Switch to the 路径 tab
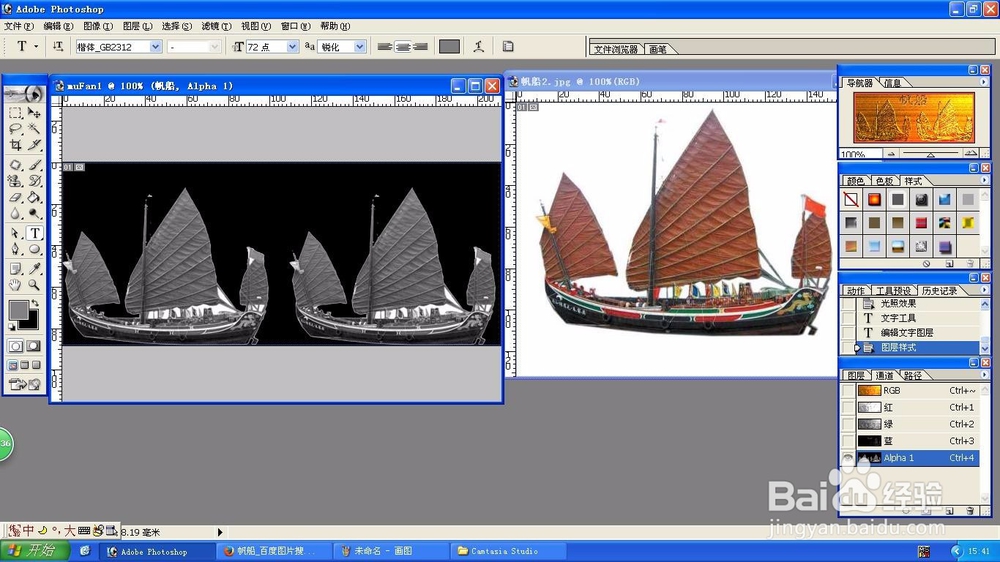Image resolution: width=1000 pixels, height=562 pixels. click(x=912, y=375)
